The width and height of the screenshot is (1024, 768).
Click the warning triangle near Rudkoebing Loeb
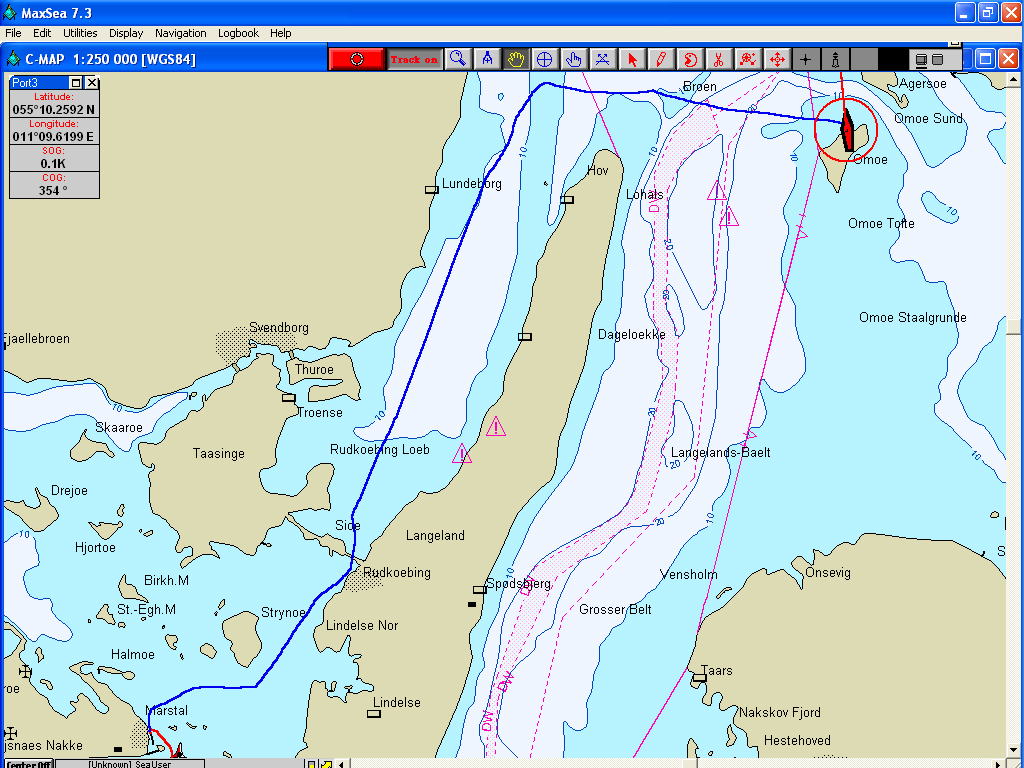click(x=461, y=454)
